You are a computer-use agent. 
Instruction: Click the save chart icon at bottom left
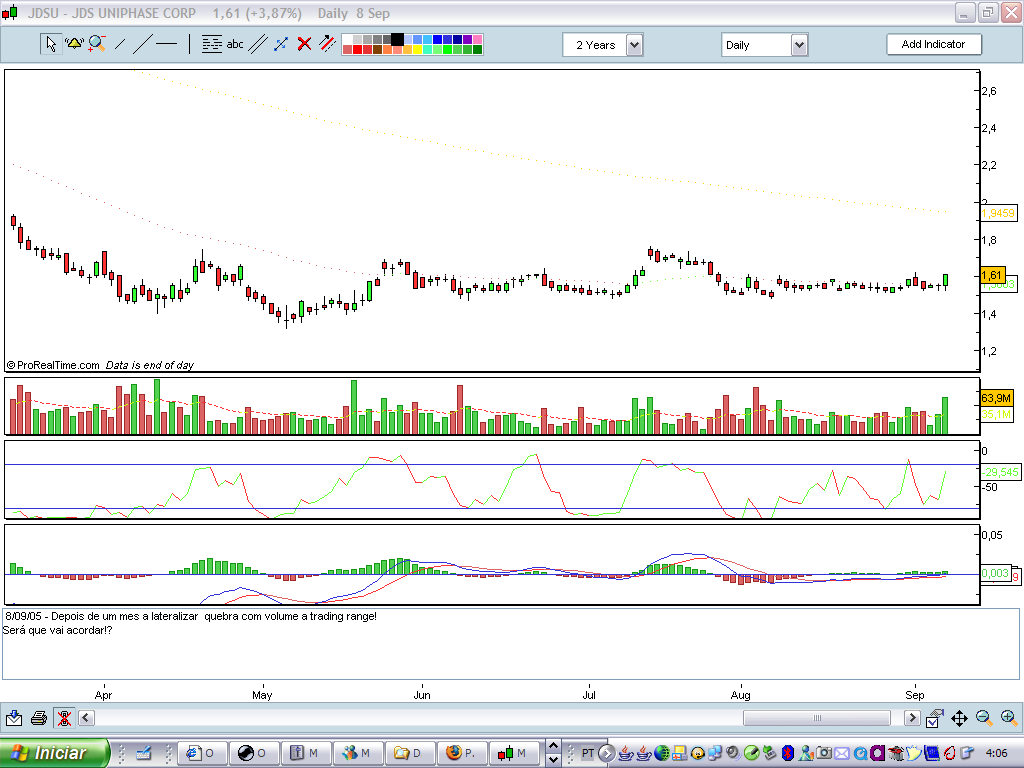pyautogui.click(x=14, y=718)
